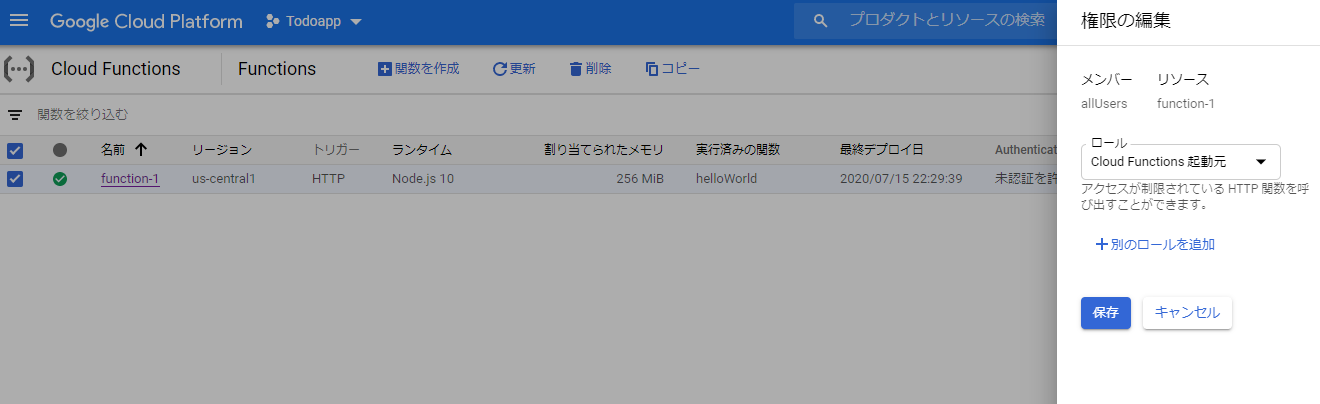
Task: Toggle the select-all header checkbox
Action: (15, 150)
